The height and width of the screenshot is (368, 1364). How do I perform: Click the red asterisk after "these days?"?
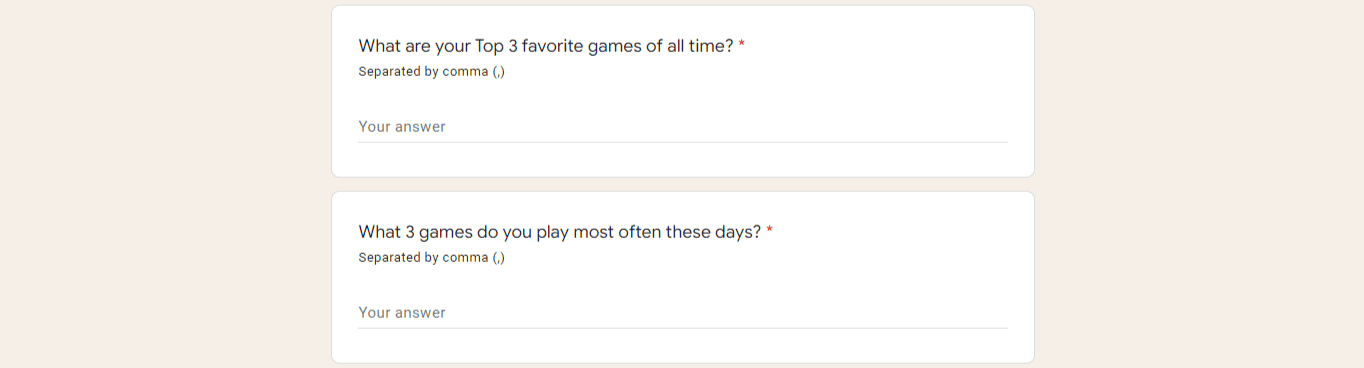(770, 231)
